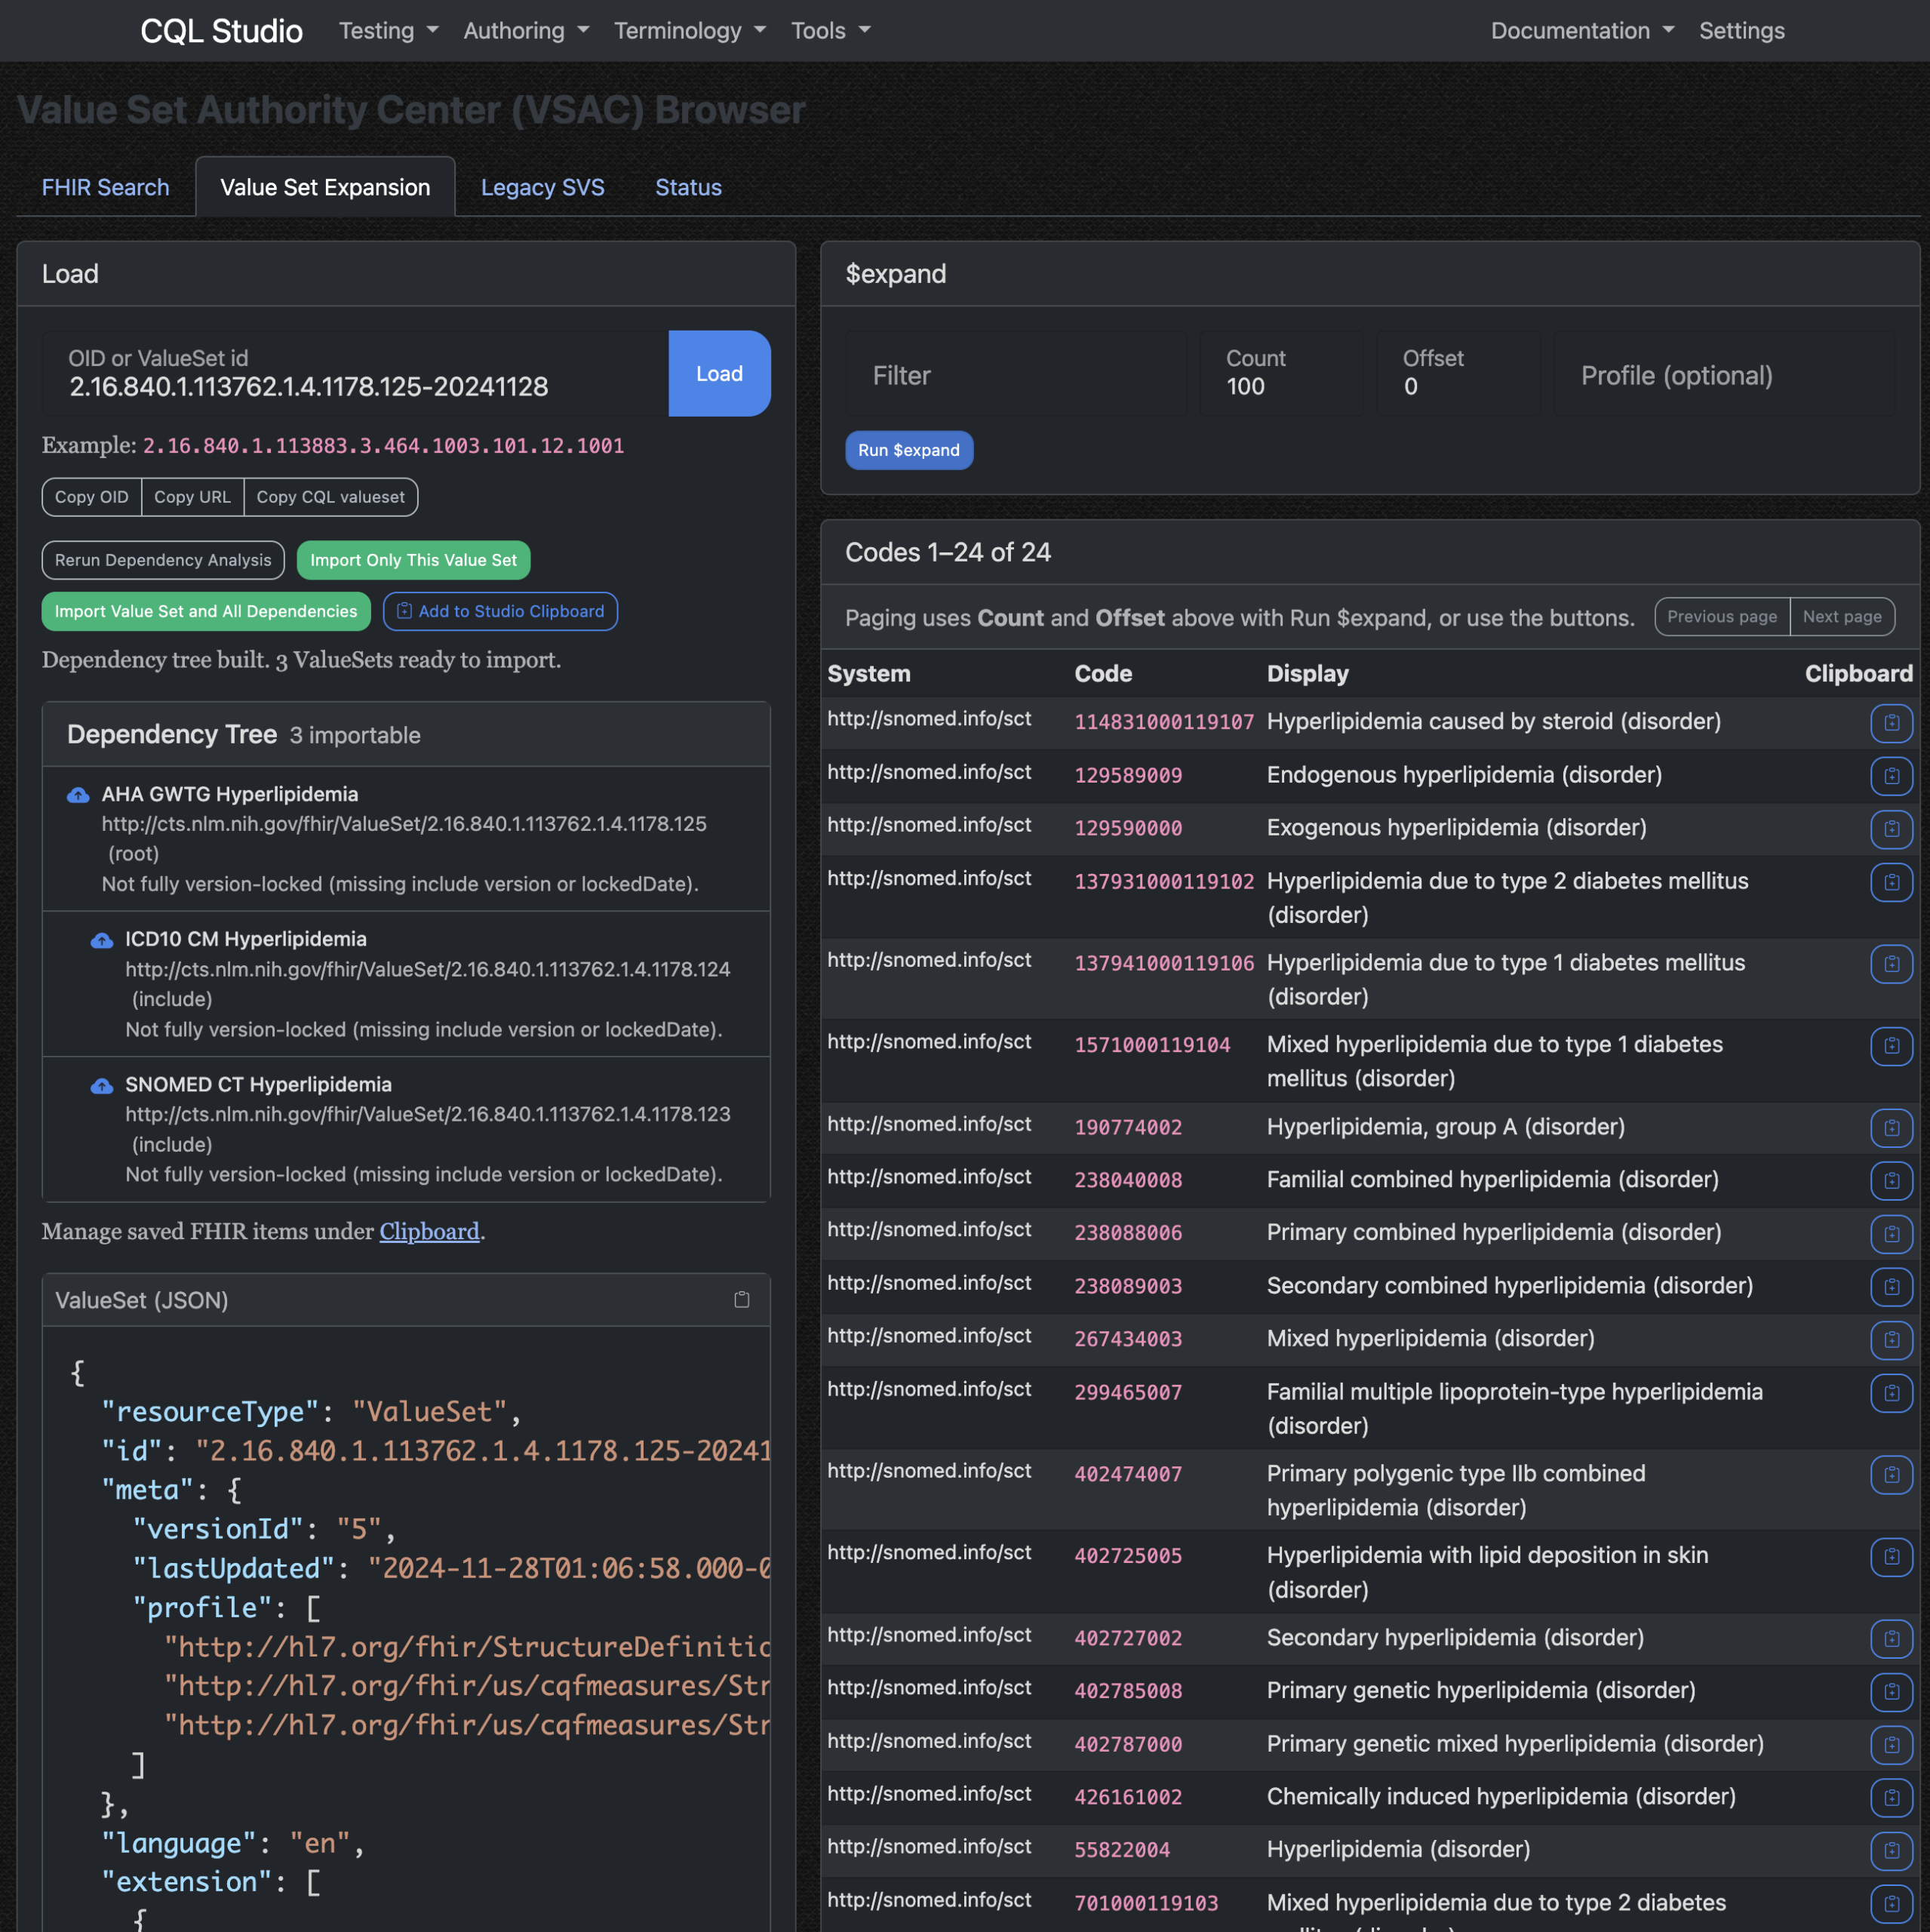1930x1932 pixels.
Task: Click the Next page button
Action: point(1842,617)
